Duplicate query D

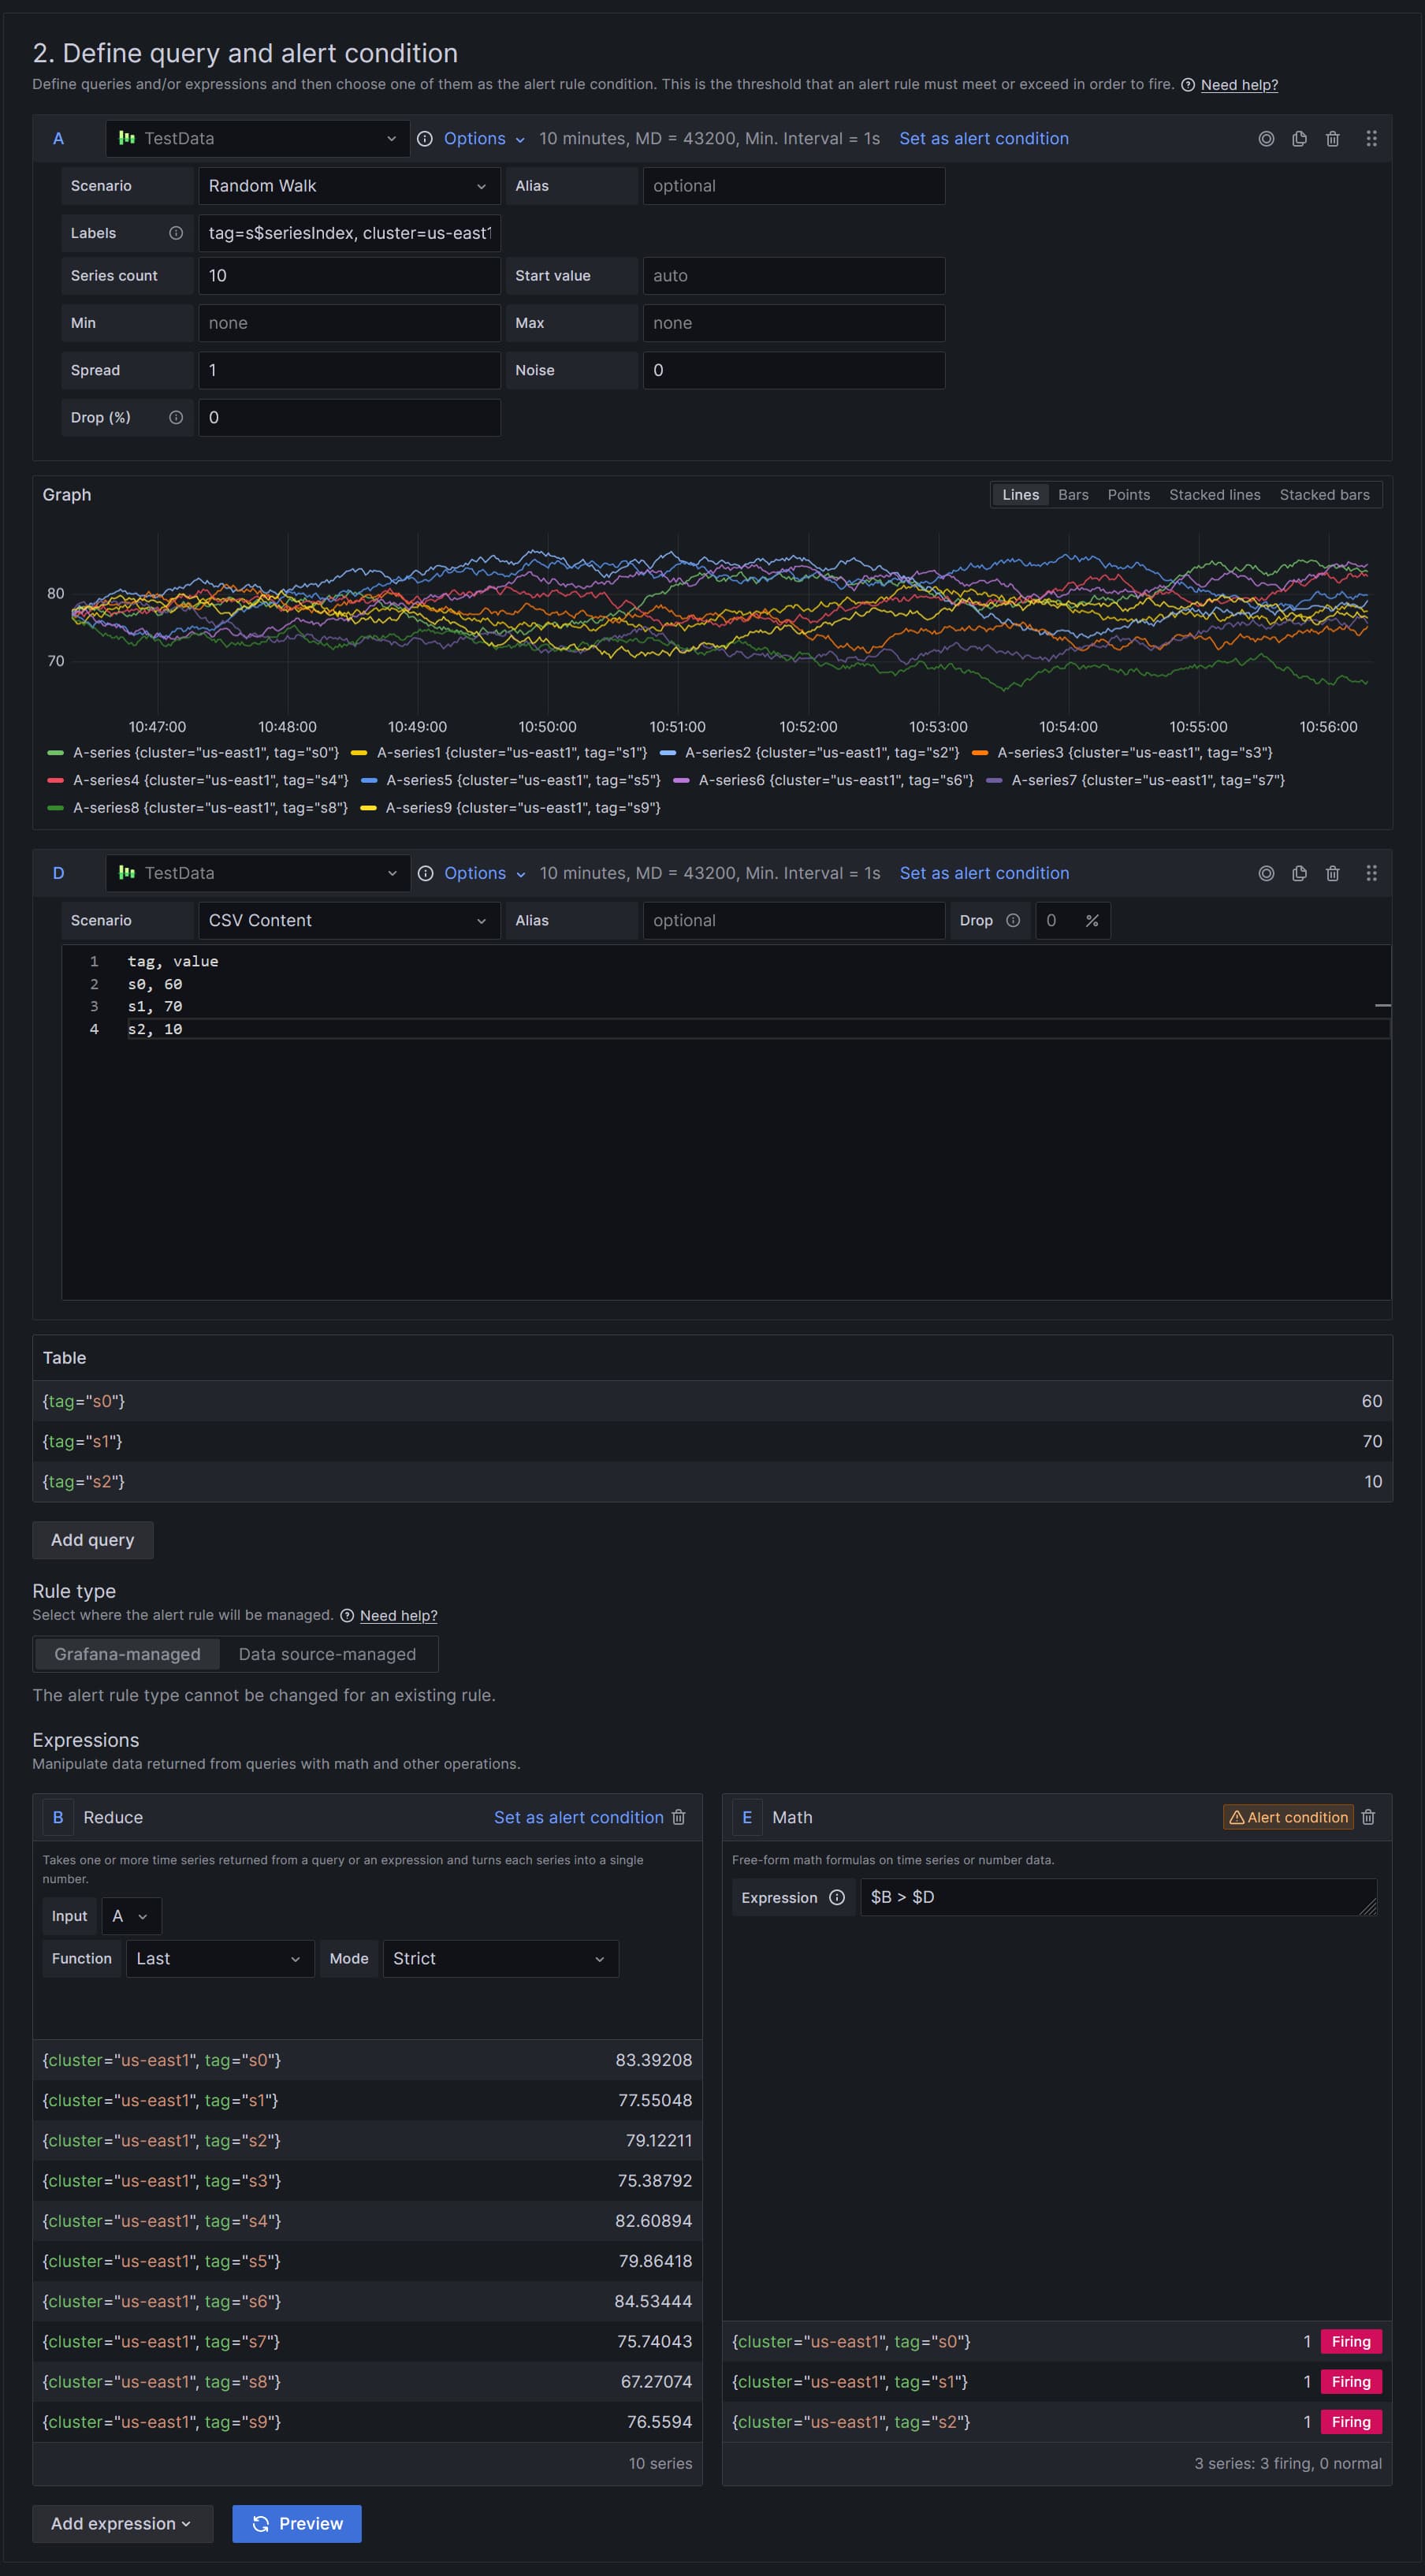point(1299,874)
